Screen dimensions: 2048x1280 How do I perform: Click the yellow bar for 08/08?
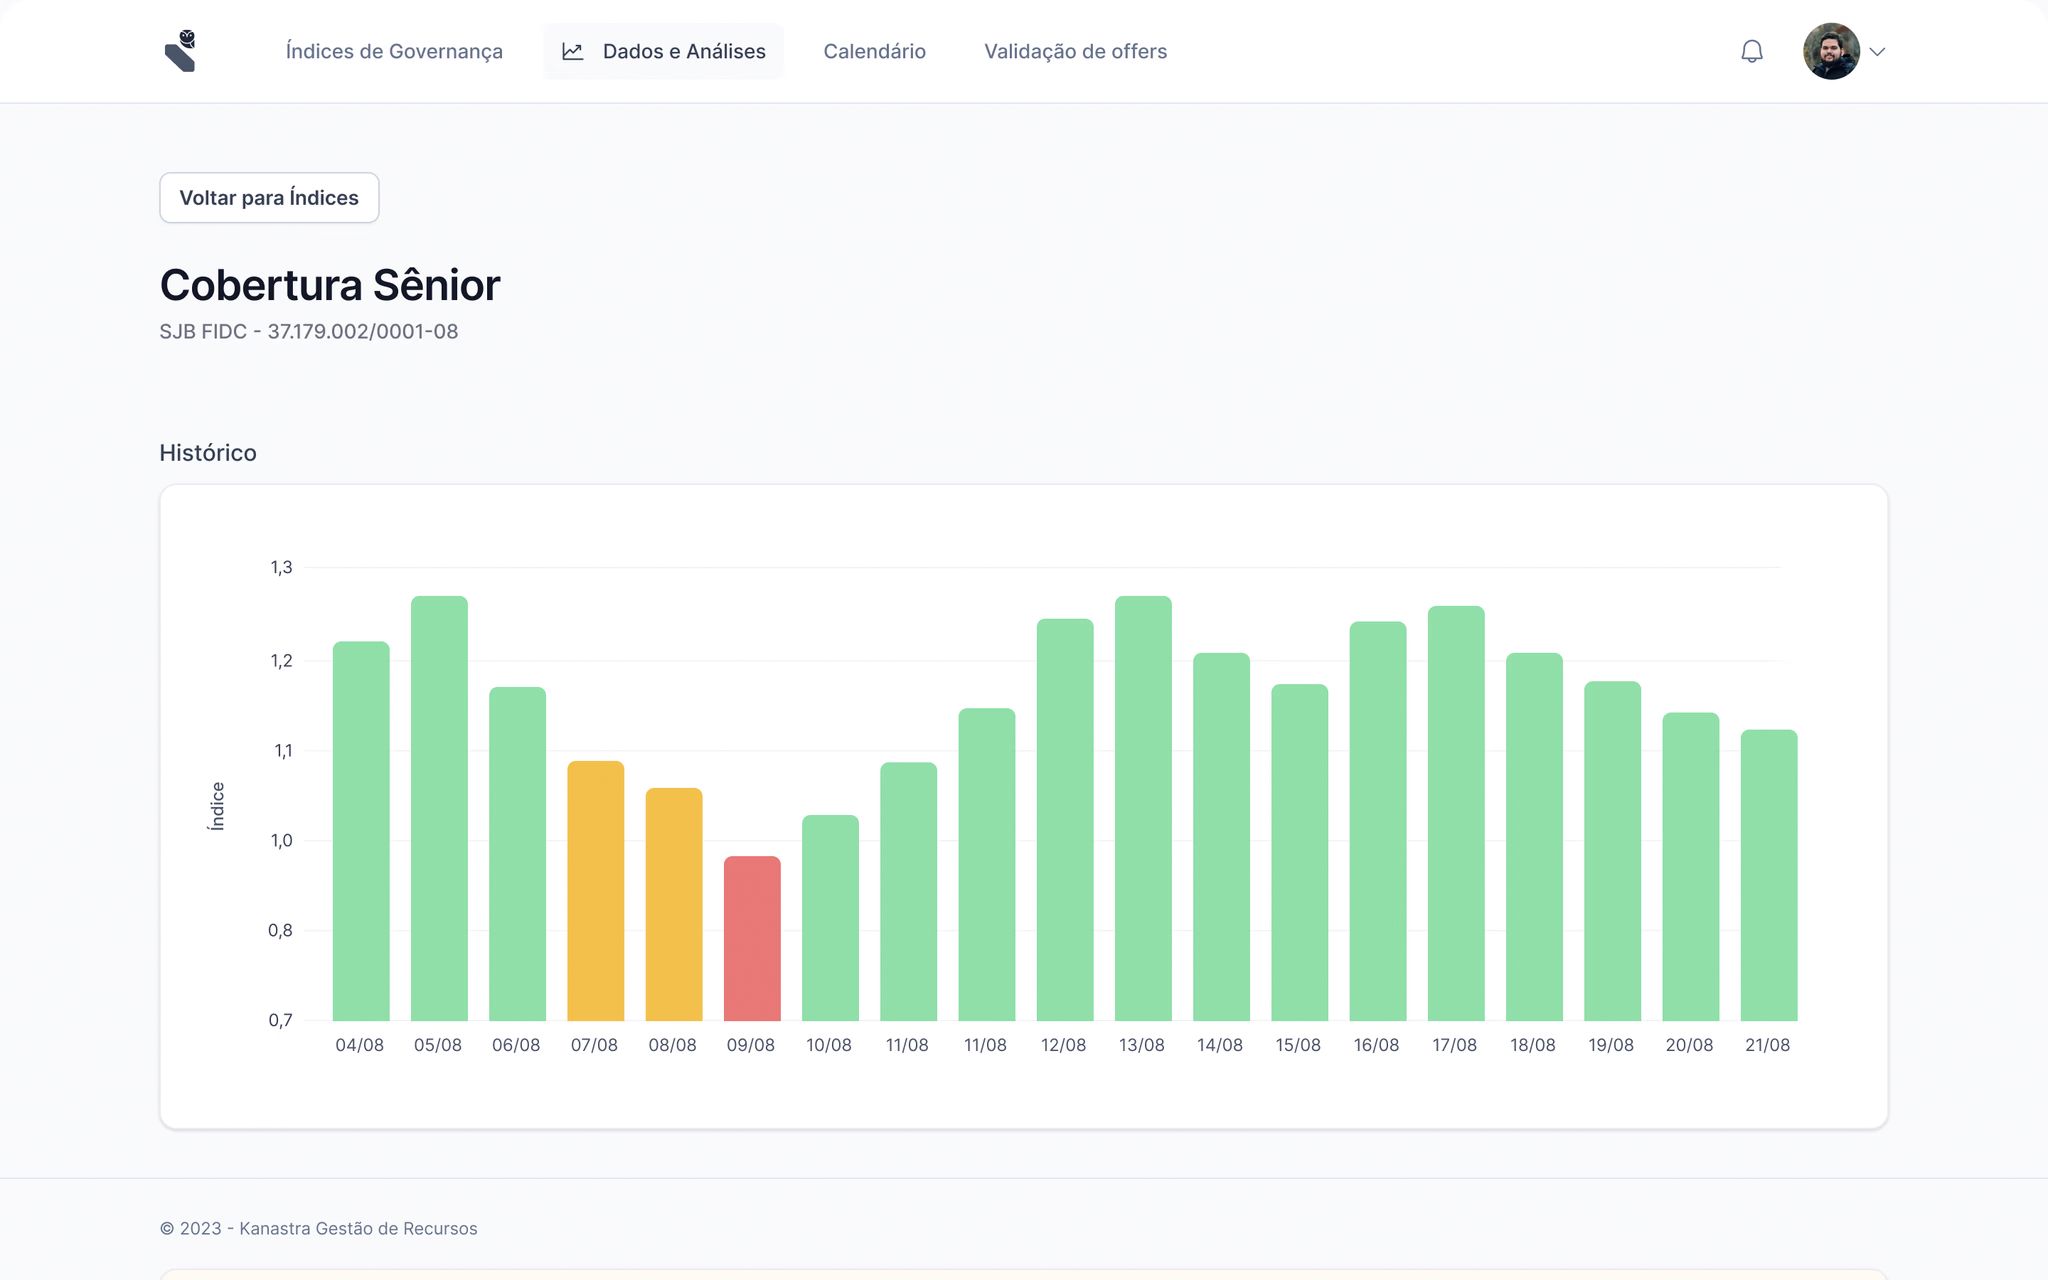click(673, 904)
